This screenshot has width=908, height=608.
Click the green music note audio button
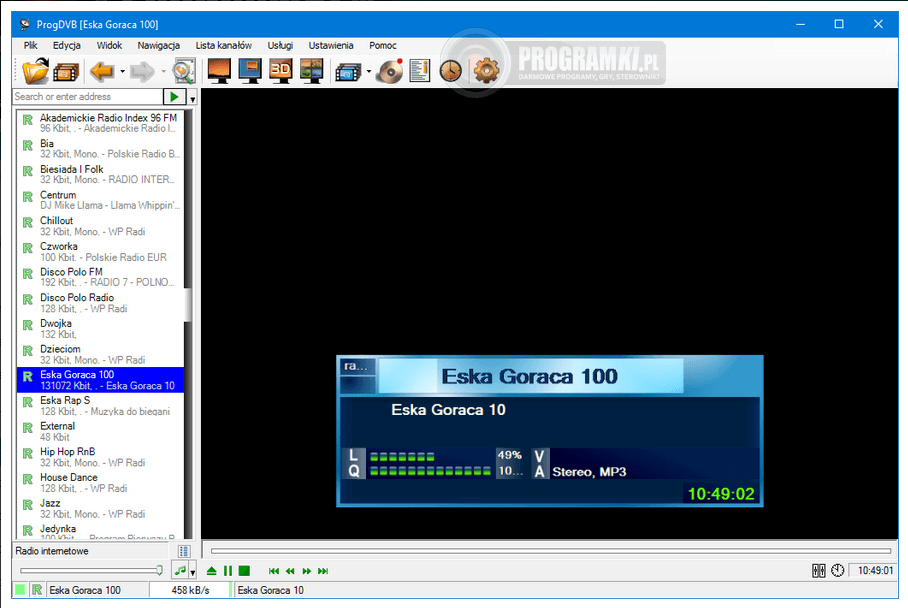tap(181, 571)
